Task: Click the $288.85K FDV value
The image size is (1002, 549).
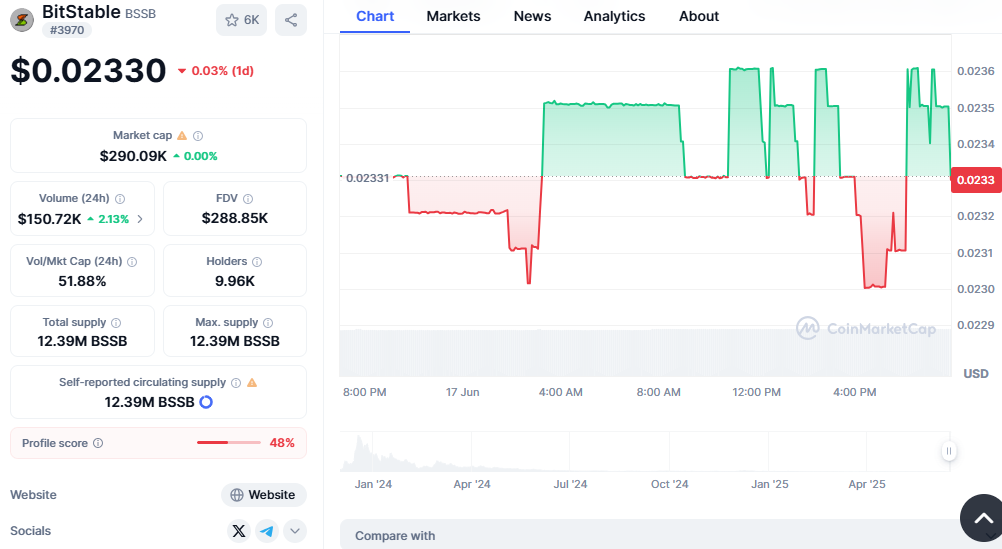Action: coord(235,219)
